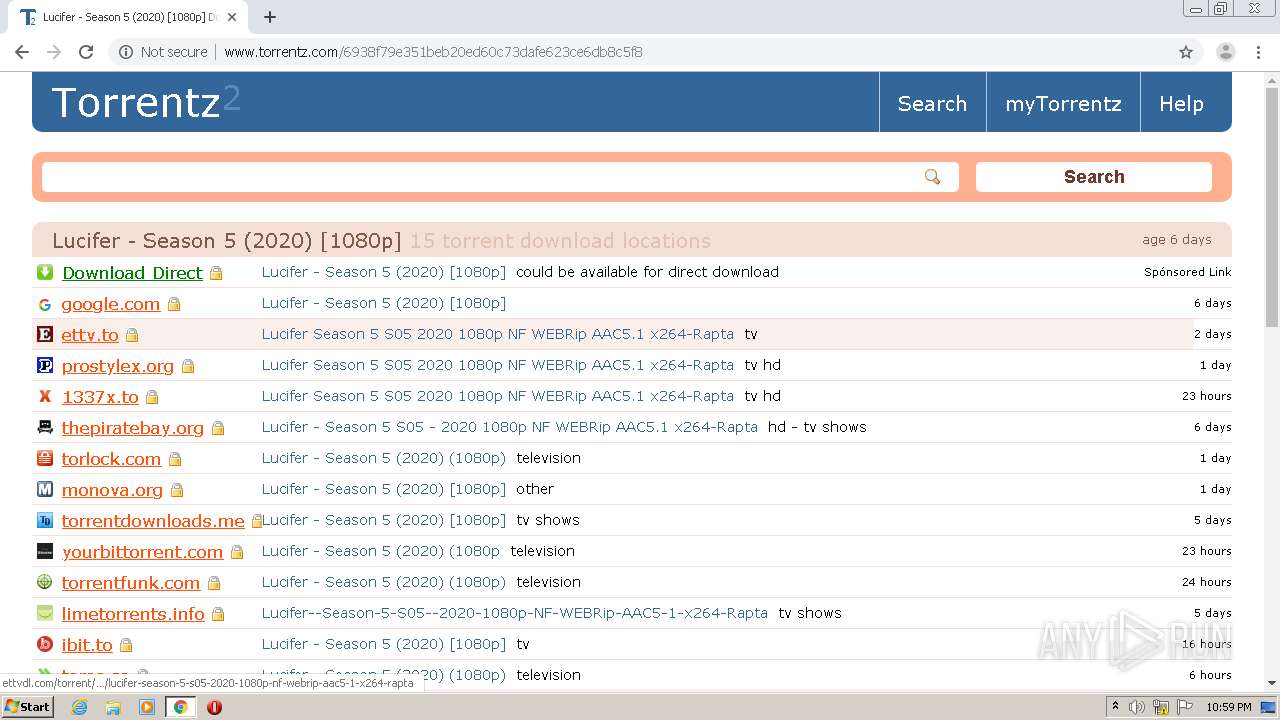Click the taskbar clock showing 10:59 PM
Screen dimensions: 1280x720
click(1229, 707)
